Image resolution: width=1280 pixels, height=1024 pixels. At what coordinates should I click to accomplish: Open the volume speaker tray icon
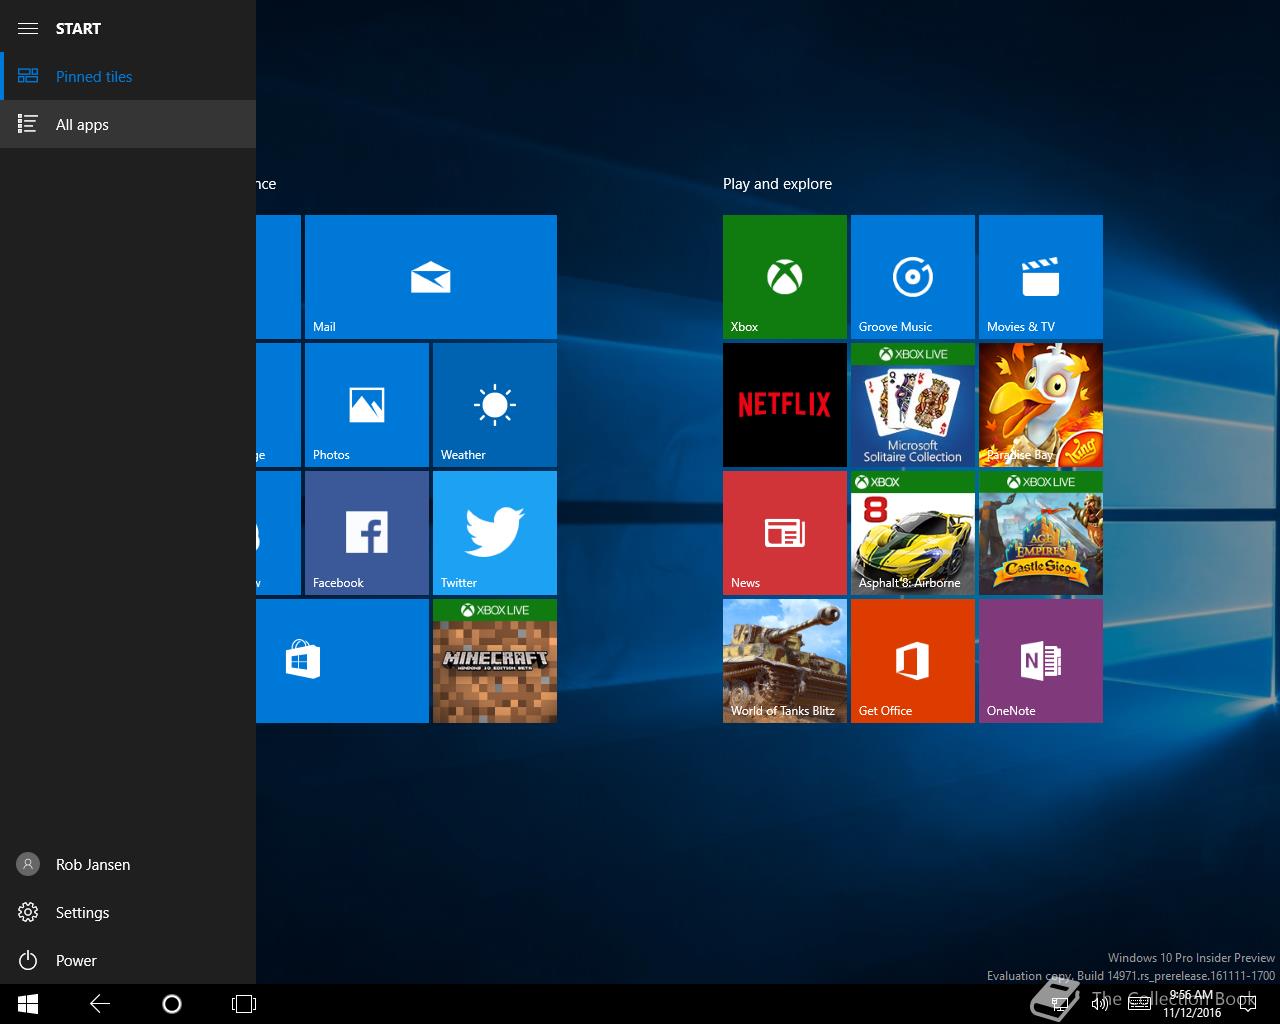click(x=1099, y=1003)
